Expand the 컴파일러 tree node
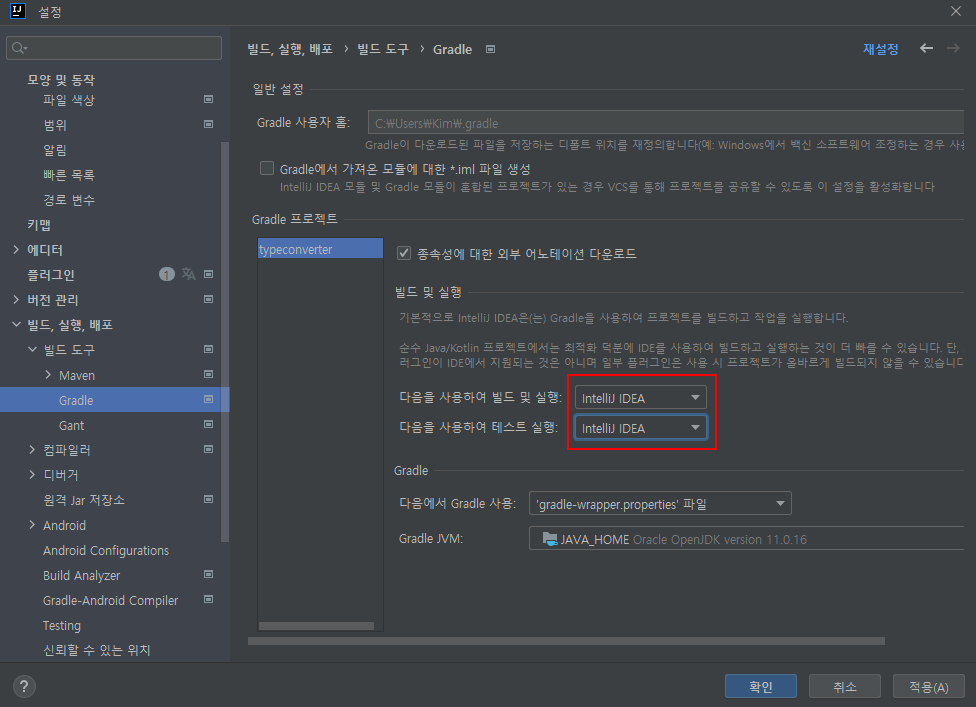 coord(32,449)
